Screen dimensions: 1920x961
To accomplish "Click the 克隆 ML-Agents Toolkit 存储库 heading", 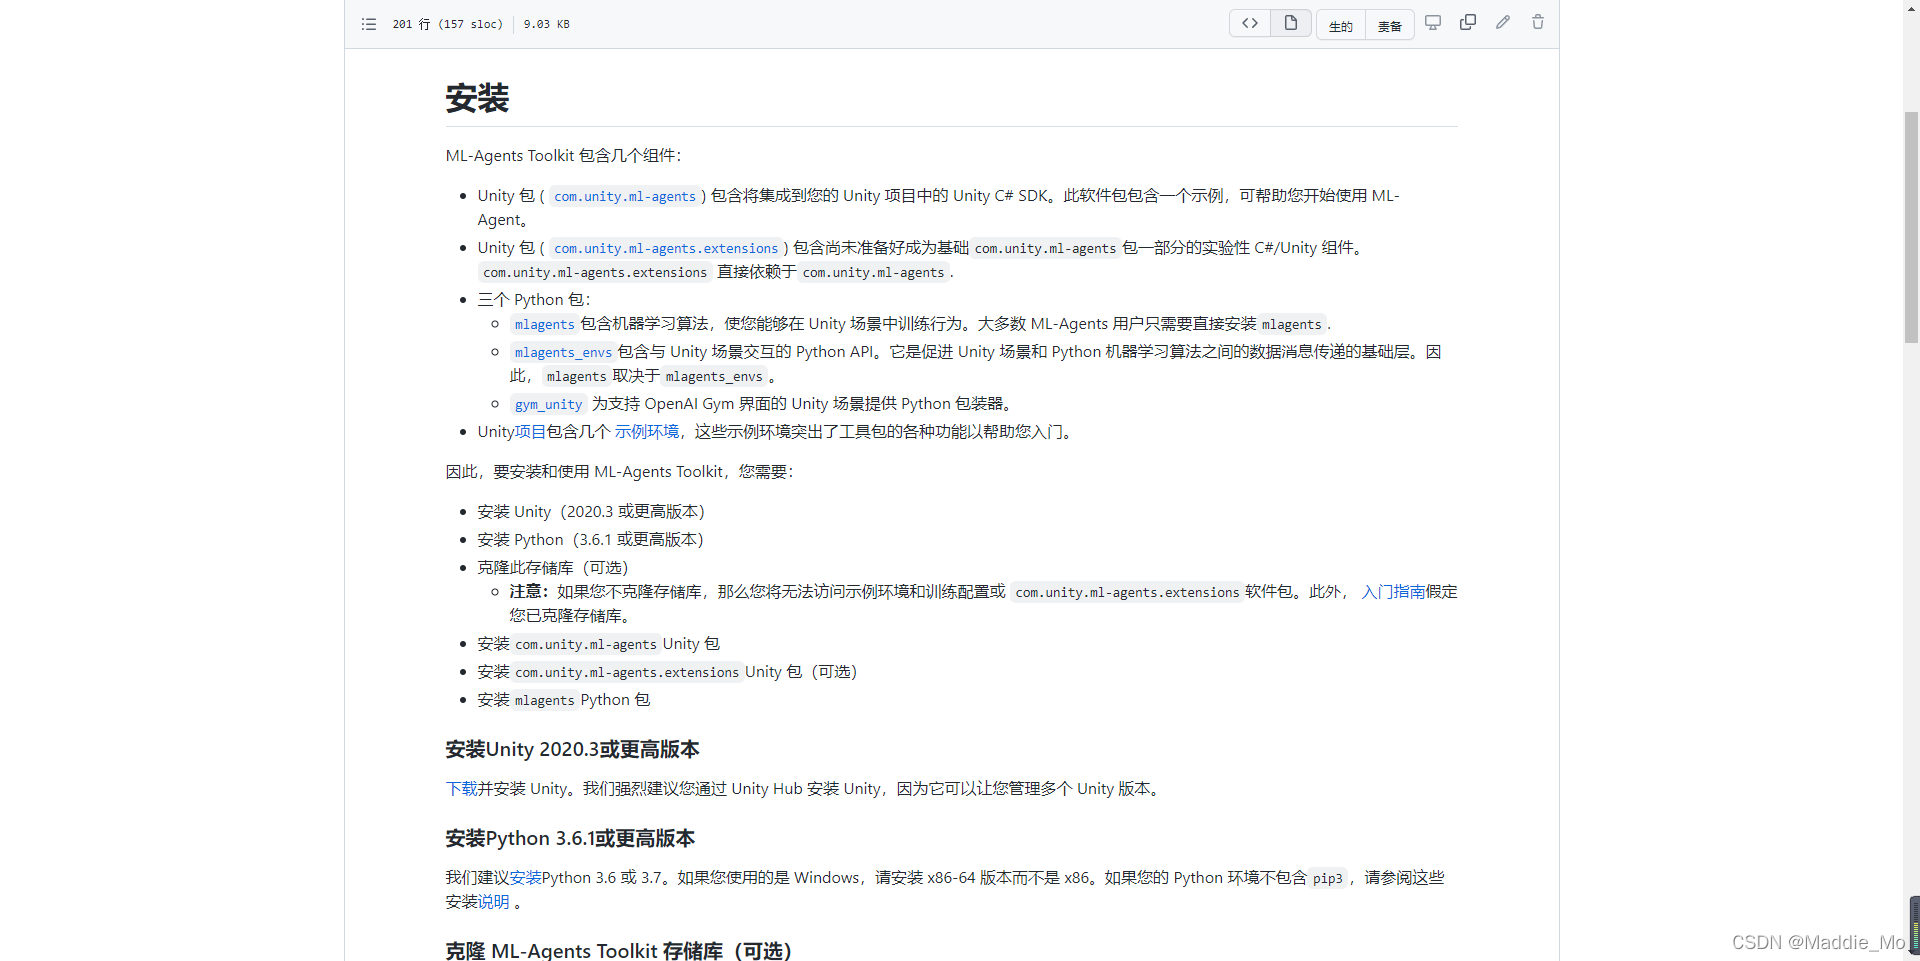I will (619, 950).
